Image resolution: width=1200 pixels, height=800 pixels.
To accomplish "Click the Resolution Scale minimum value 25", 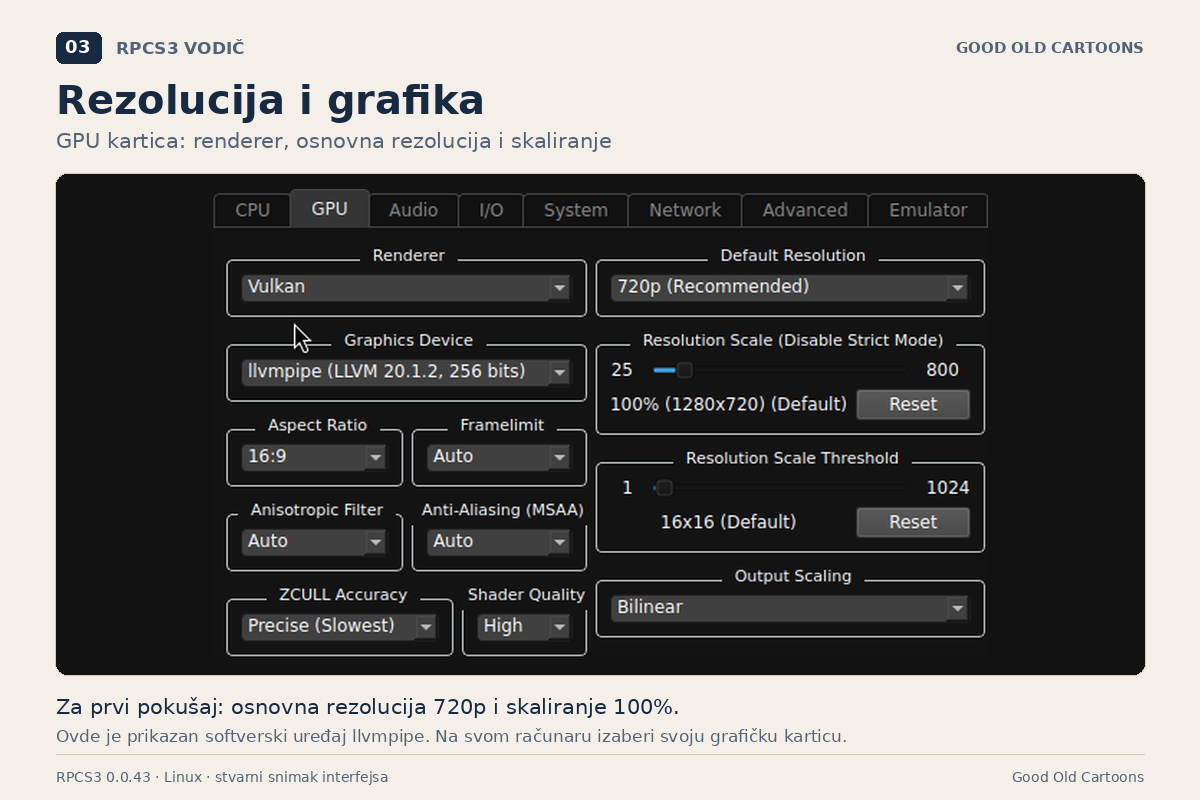I will 622,370.
